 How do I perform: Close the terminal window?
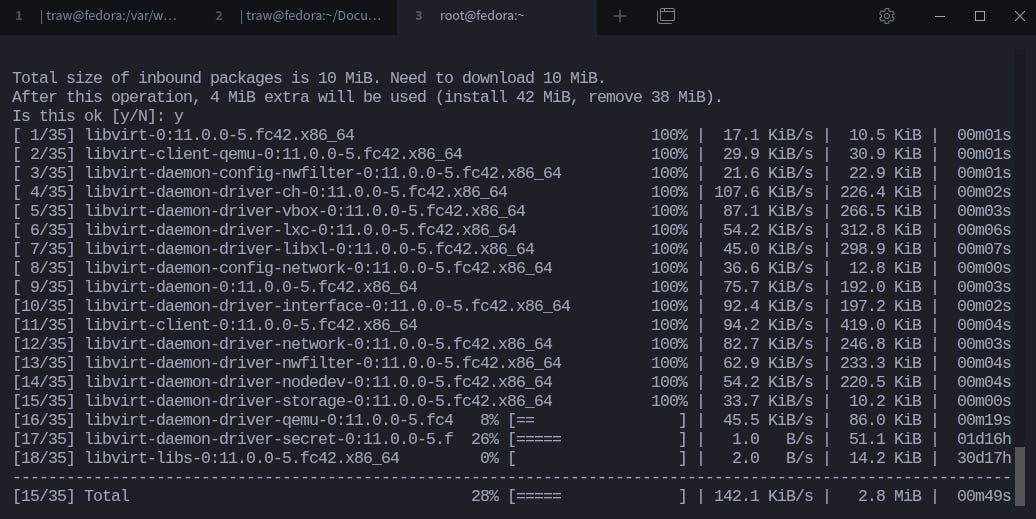pos(1019,16)
